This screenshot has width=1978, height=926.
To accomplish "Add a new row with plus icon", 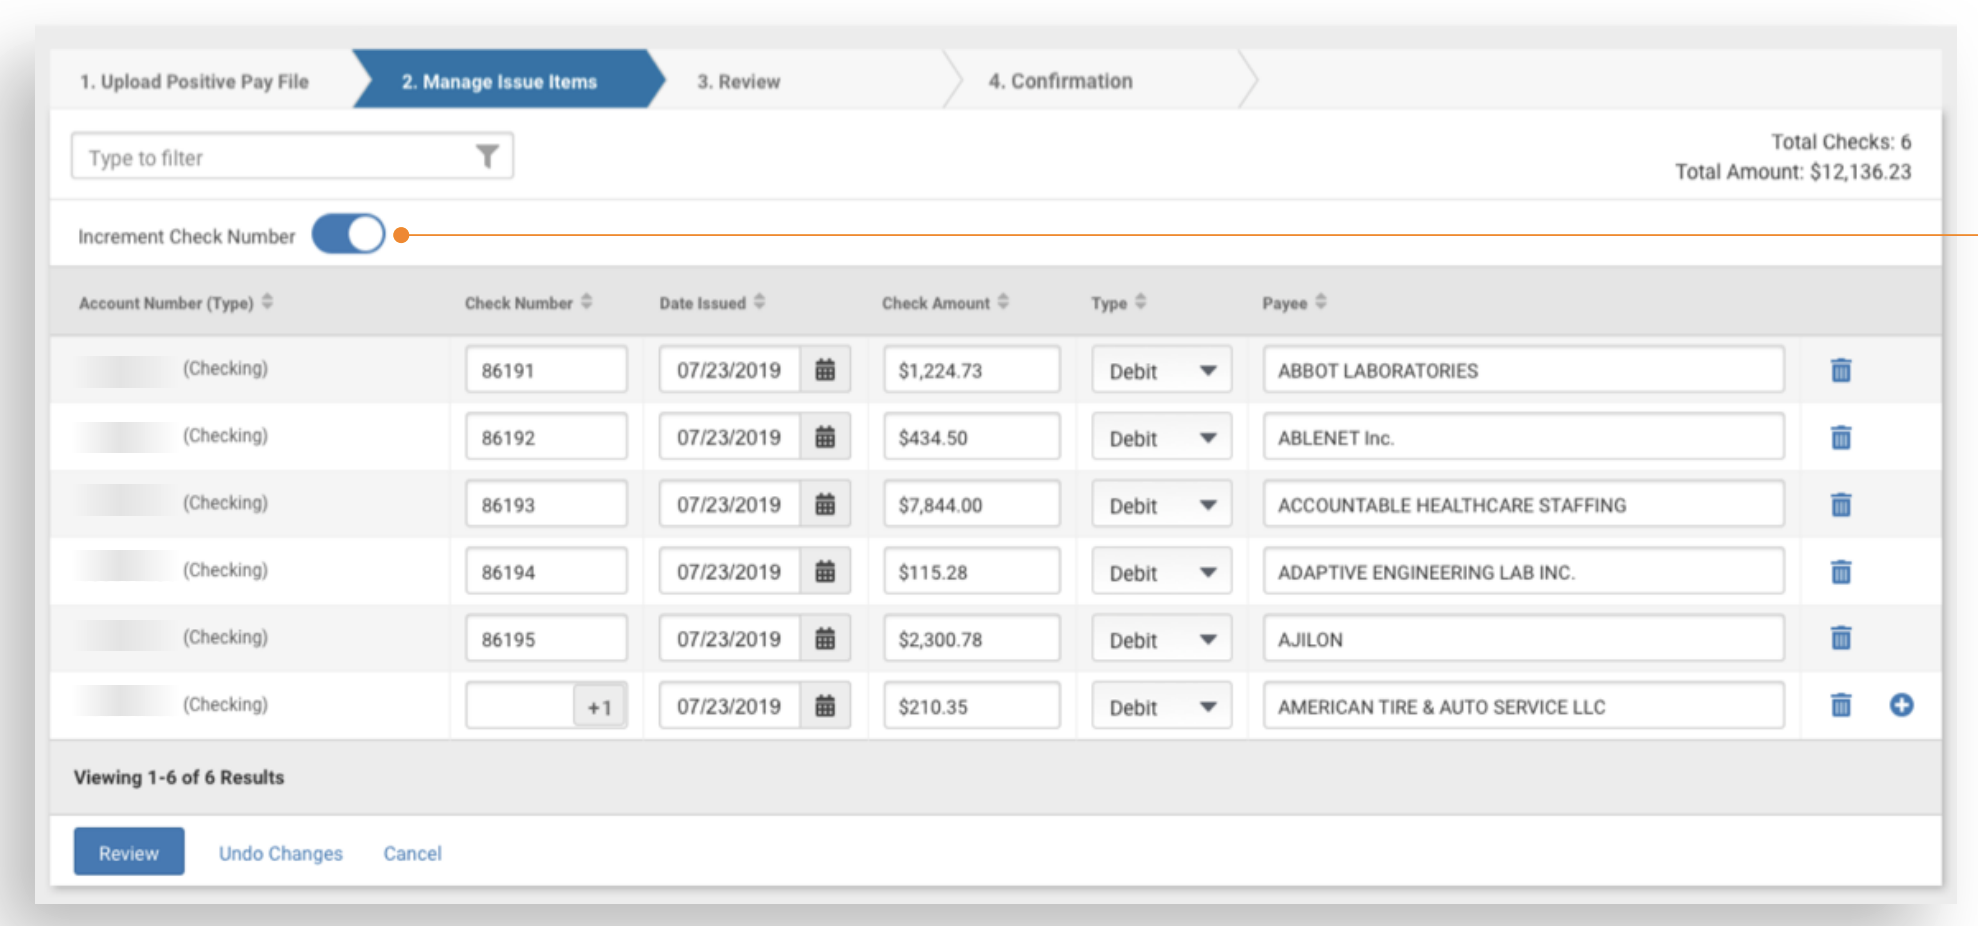I will [1901, 705].
